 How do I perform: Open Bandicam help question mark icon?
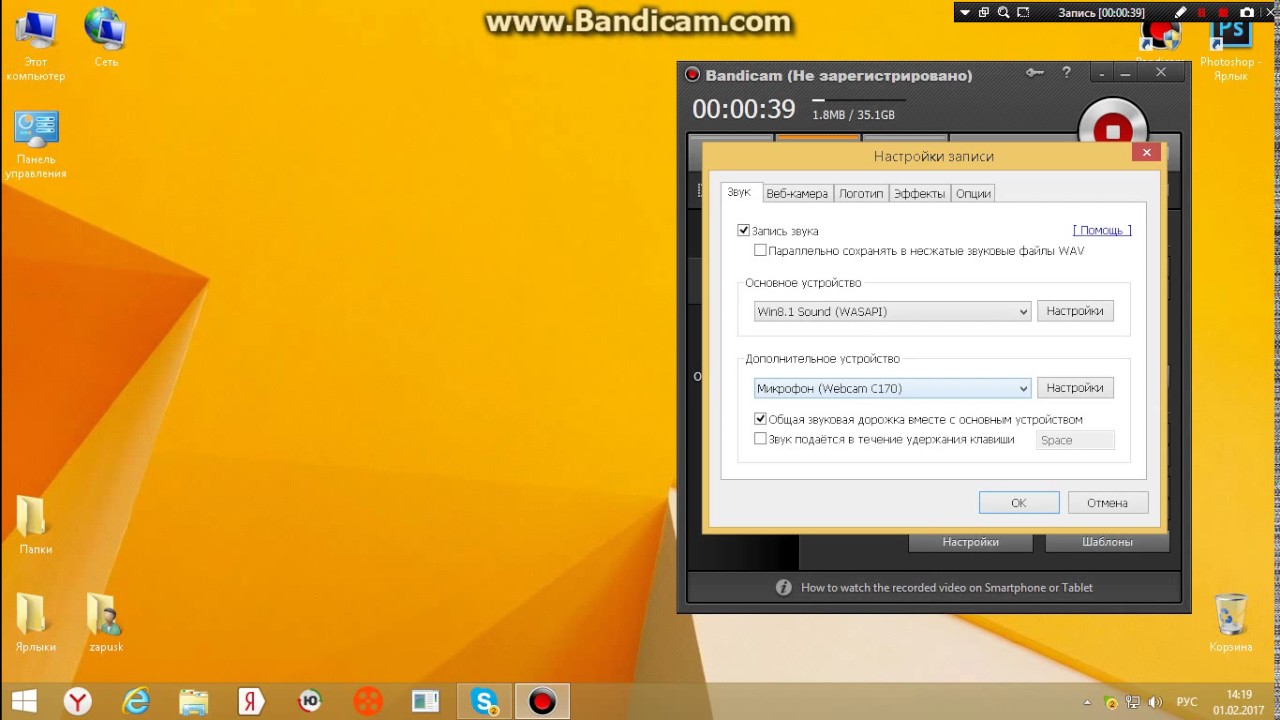click(x=1066, y=73)
